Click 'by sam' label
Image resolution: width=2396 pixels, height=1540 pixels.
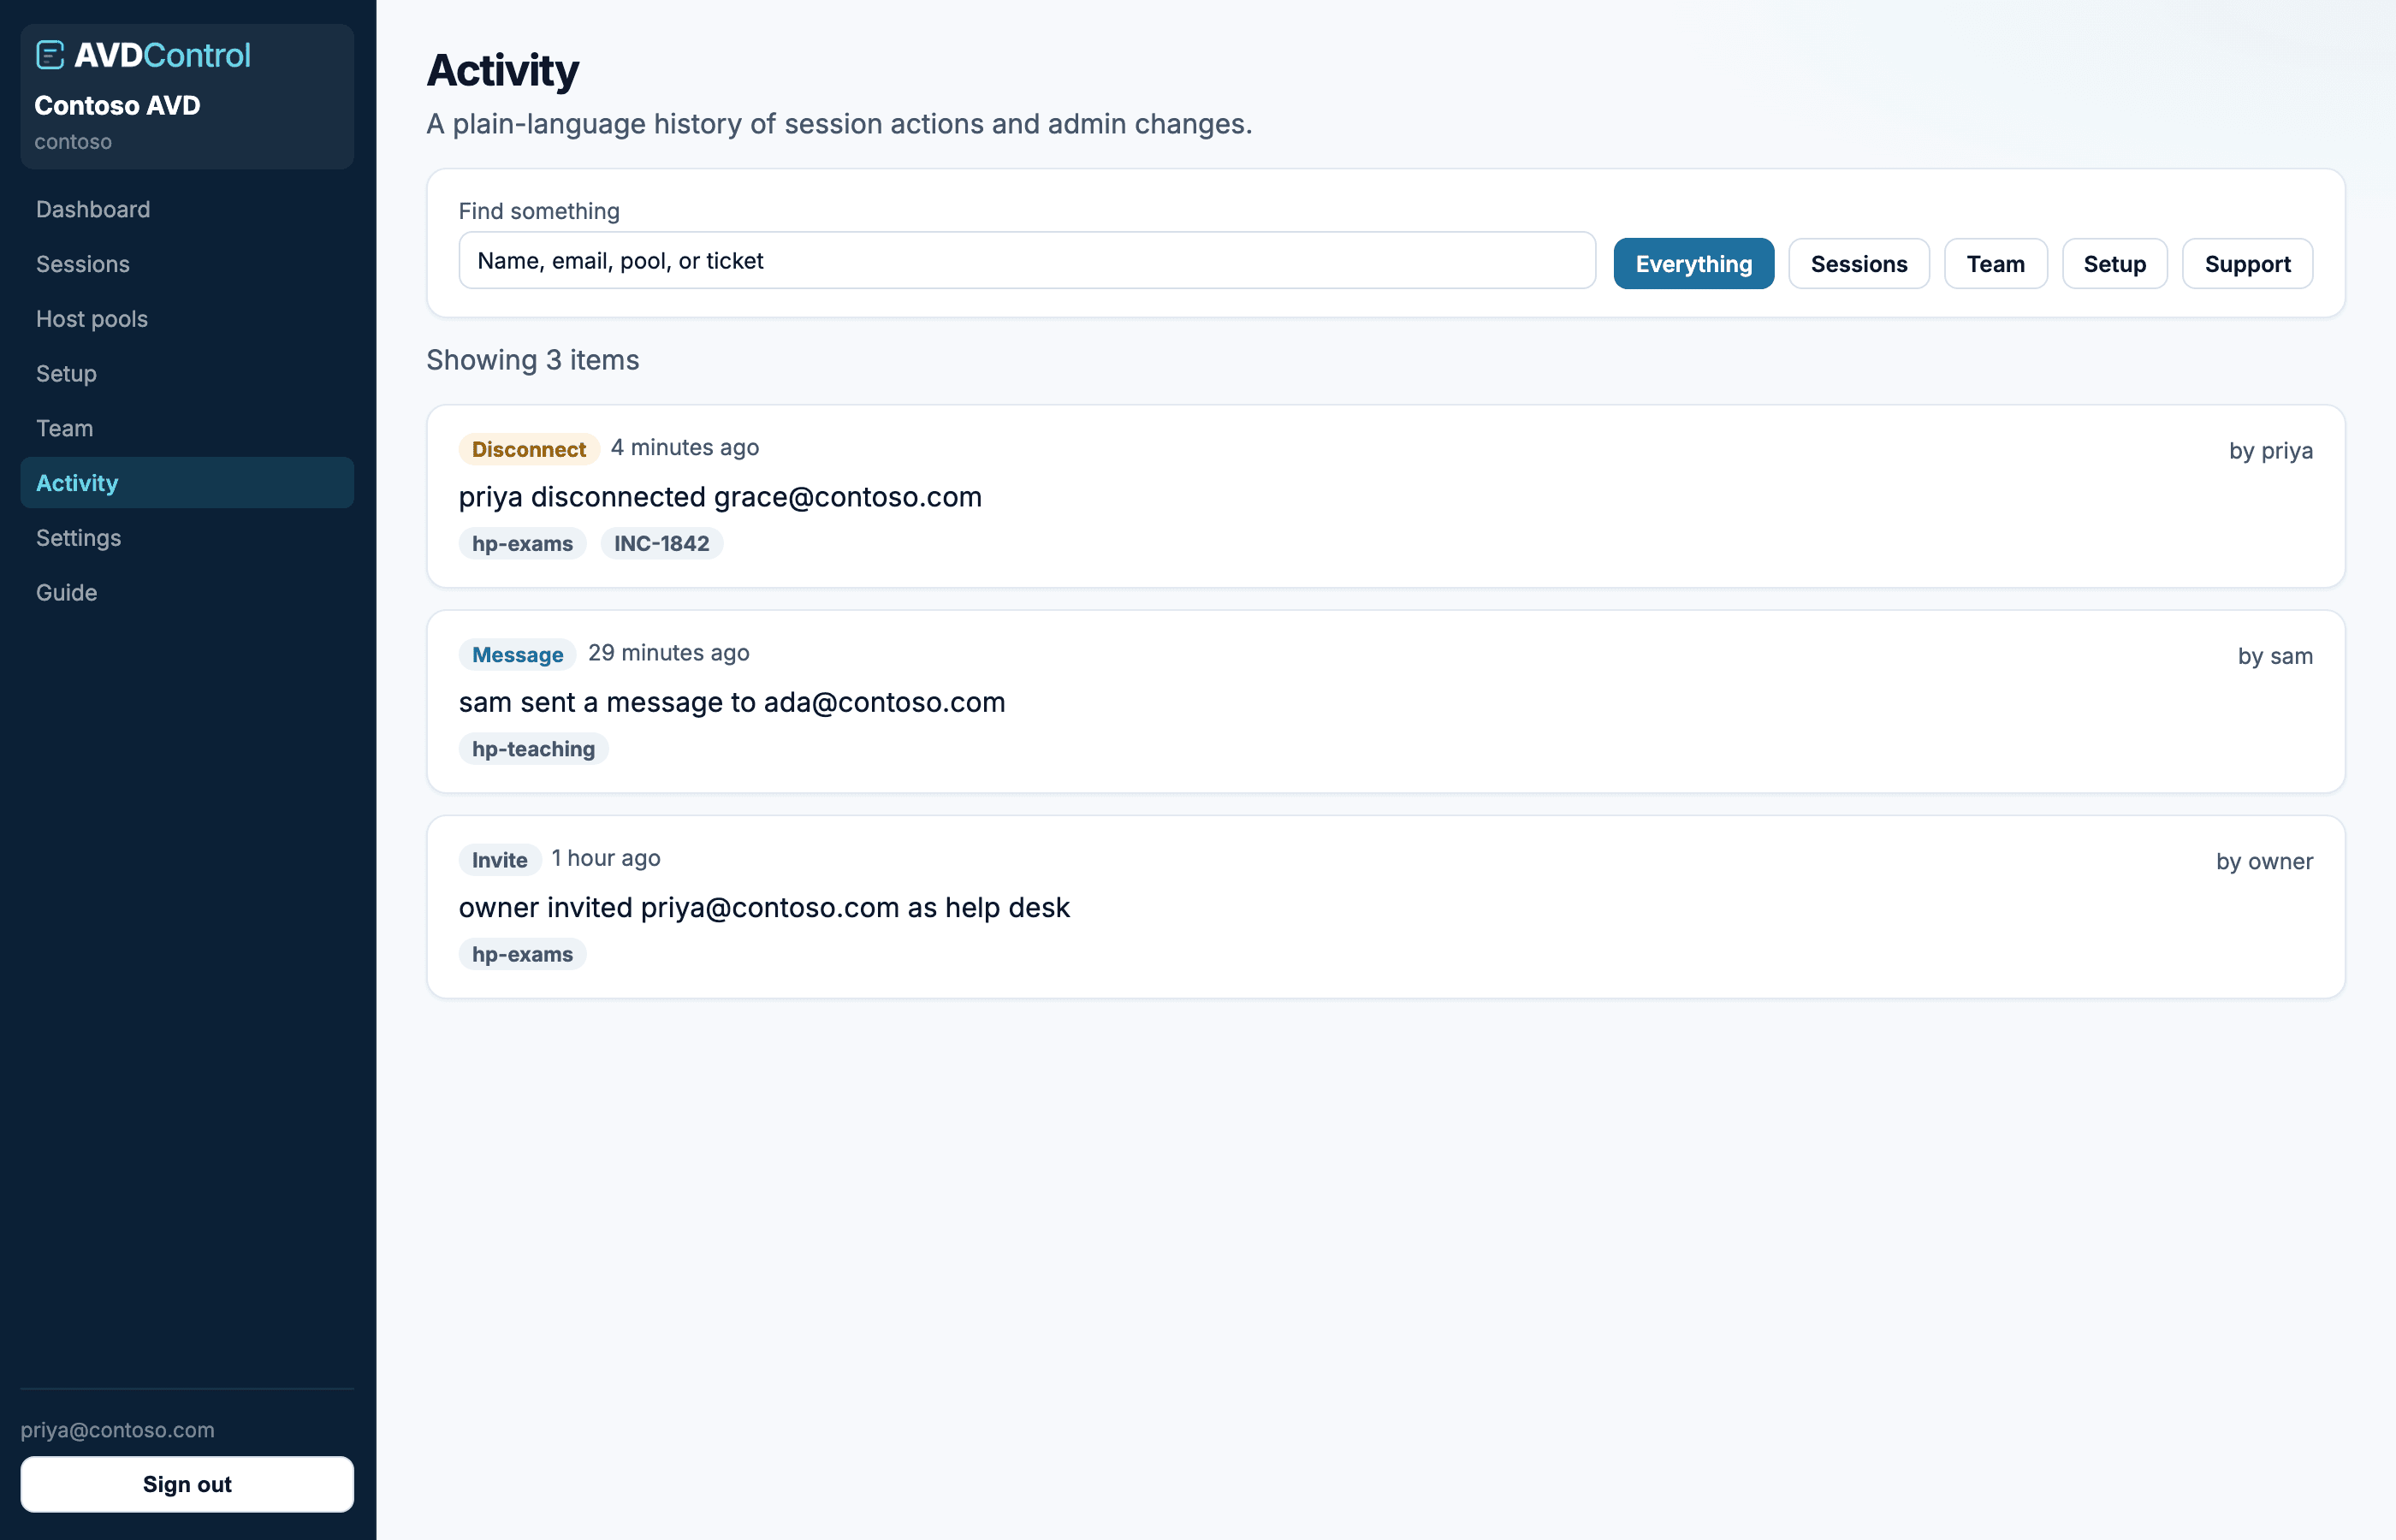[2275, 656]
